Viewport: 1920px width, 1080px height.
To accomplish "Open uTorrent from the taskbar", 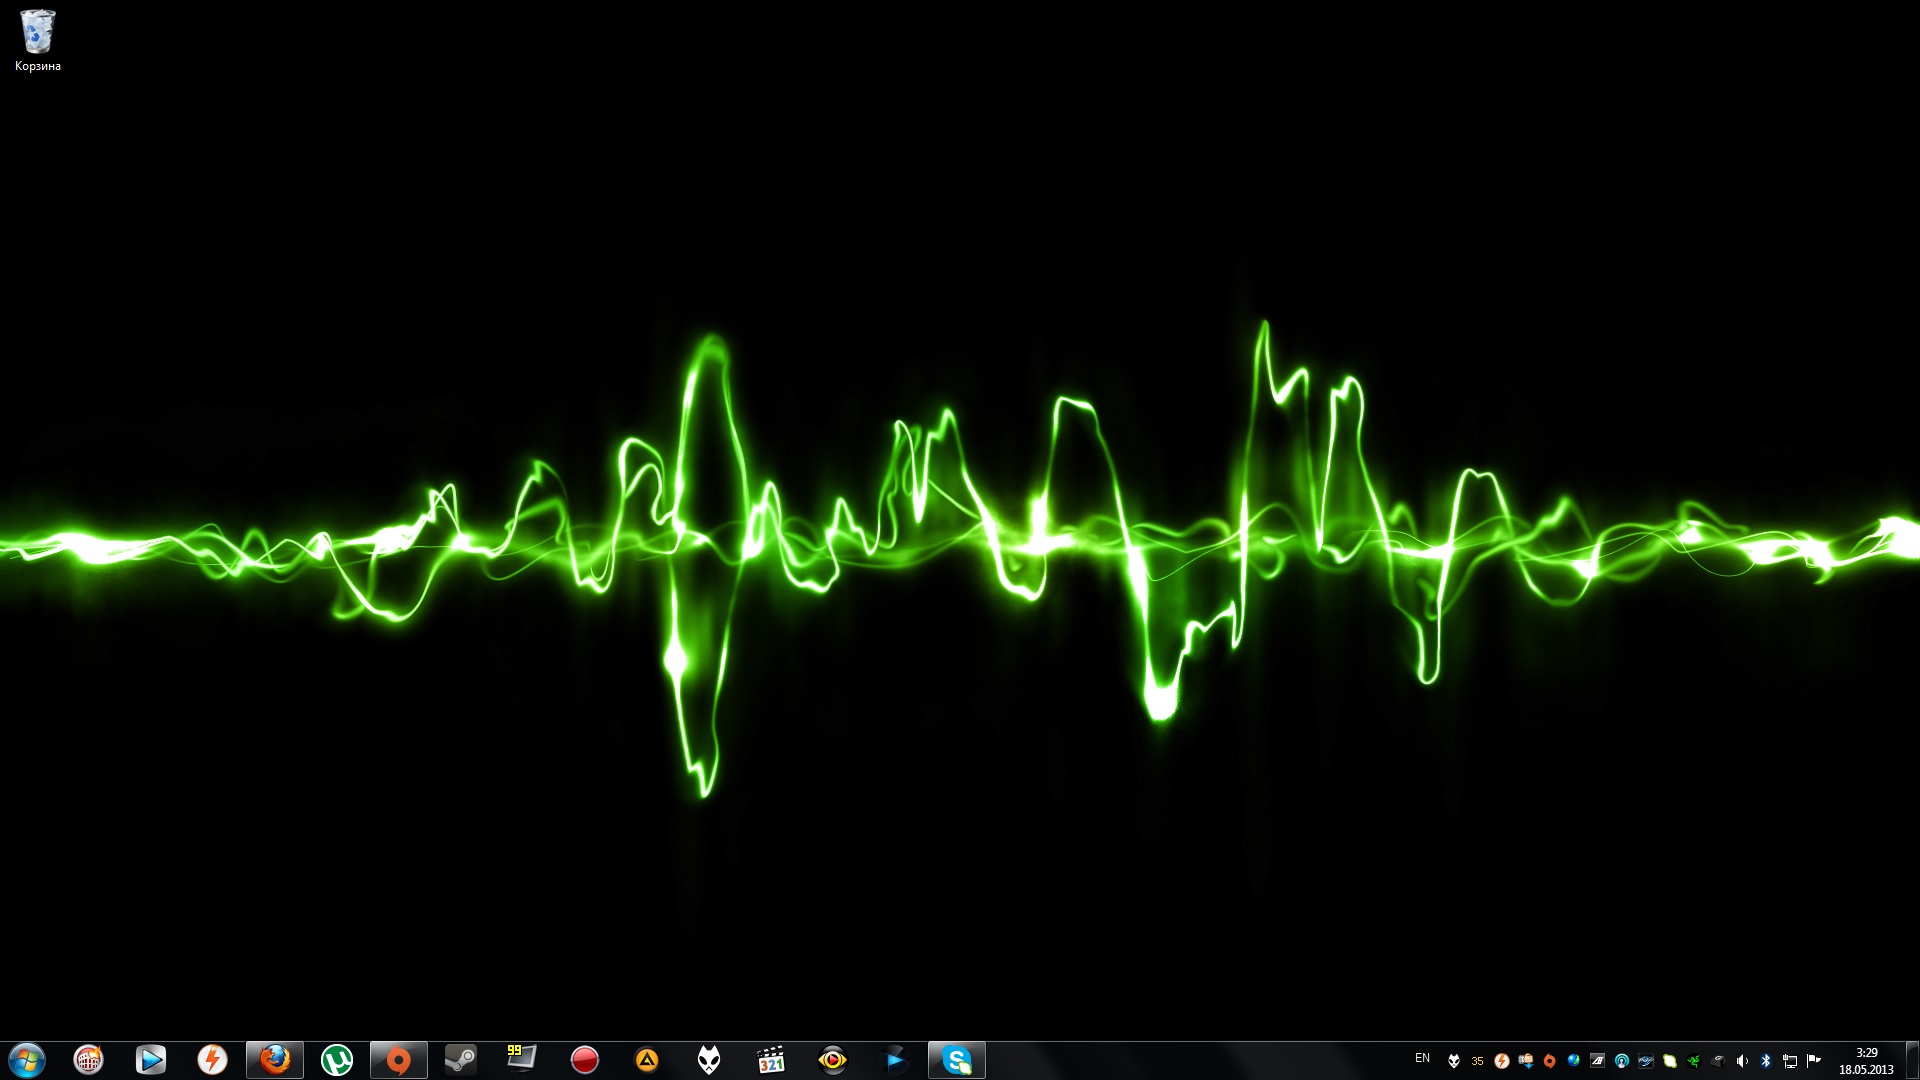I will click(337, 1060).
